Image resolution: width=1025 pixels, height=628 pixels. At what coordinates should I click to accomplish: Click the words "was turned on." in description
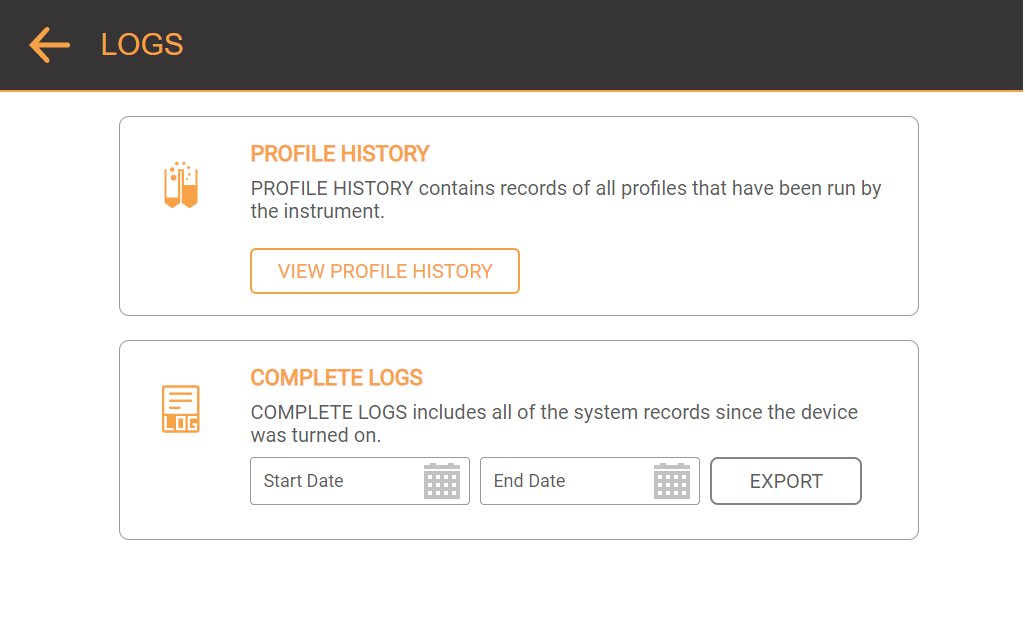316,435
